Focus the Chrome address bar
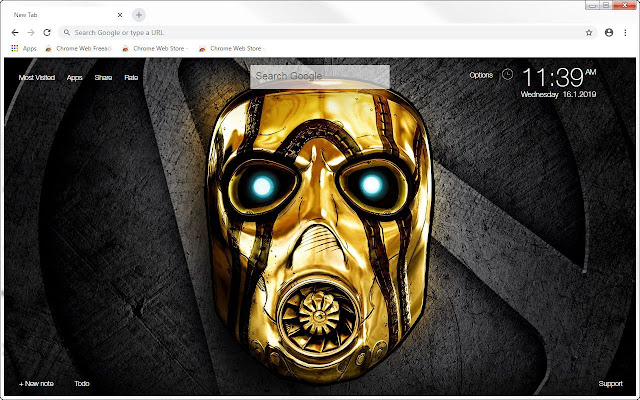 pos(329,33)
